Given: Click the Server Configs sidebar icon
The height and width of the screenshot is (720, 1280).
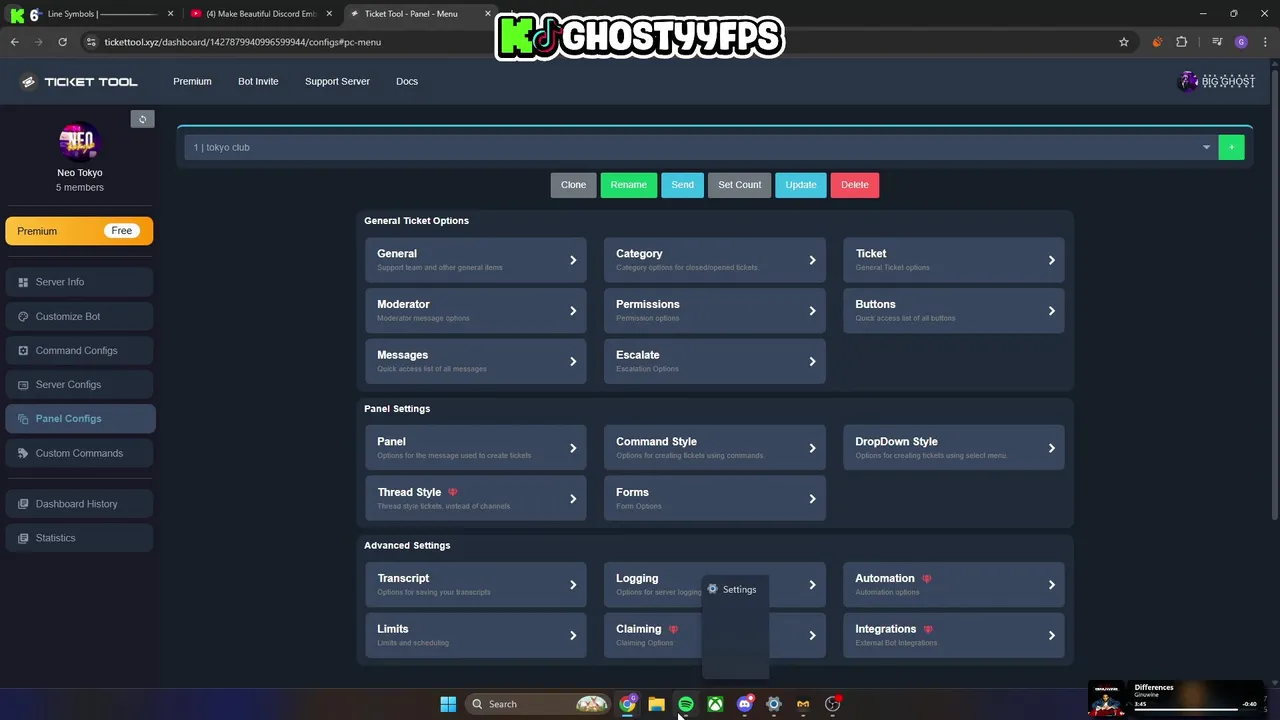Looking at the screenshot, I should tap(23, 385).
